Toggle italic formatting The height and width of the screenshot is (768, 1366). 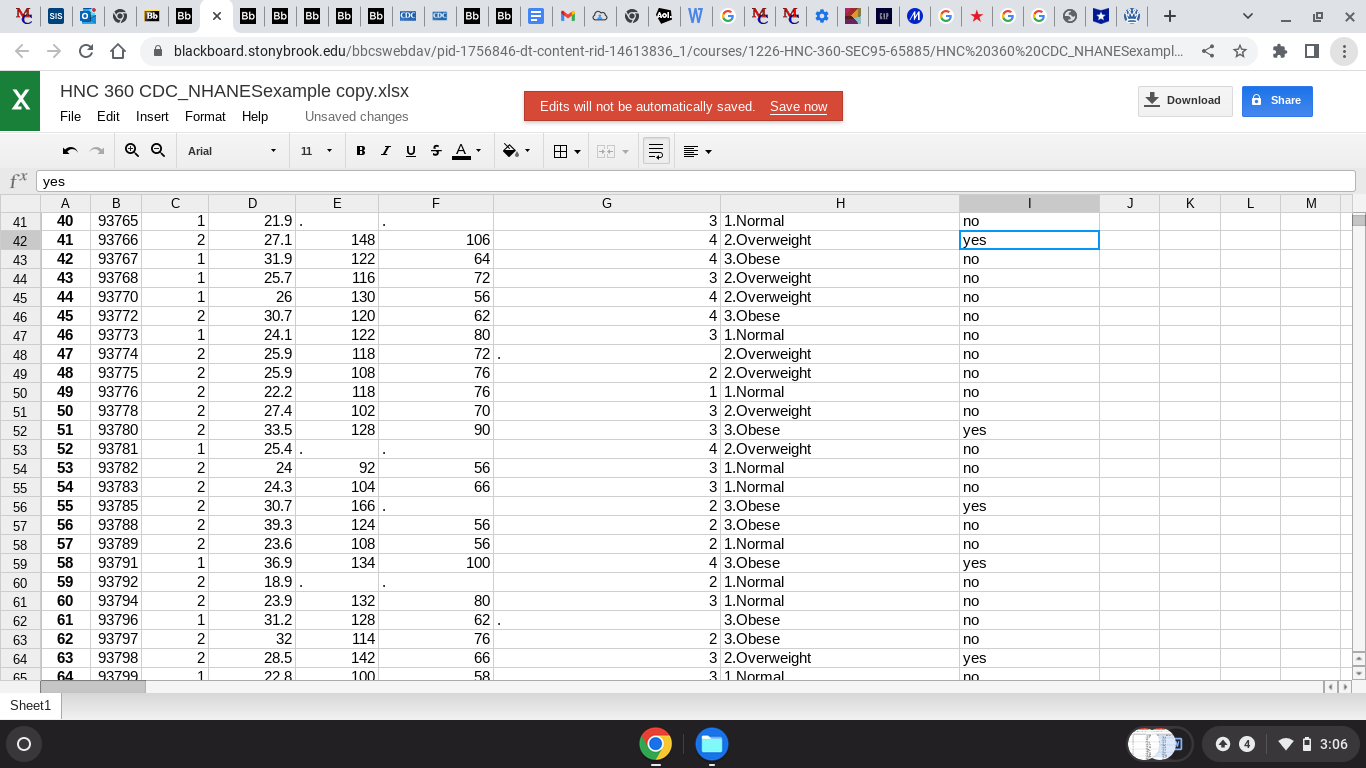point(386,151)
